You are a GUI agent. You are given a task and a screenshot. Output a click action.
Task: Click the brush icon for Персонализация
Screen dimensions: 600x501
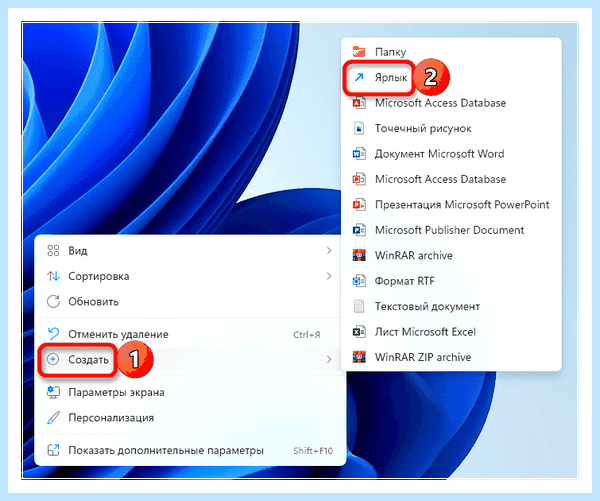pyautogui.click(x=53, y=418)
